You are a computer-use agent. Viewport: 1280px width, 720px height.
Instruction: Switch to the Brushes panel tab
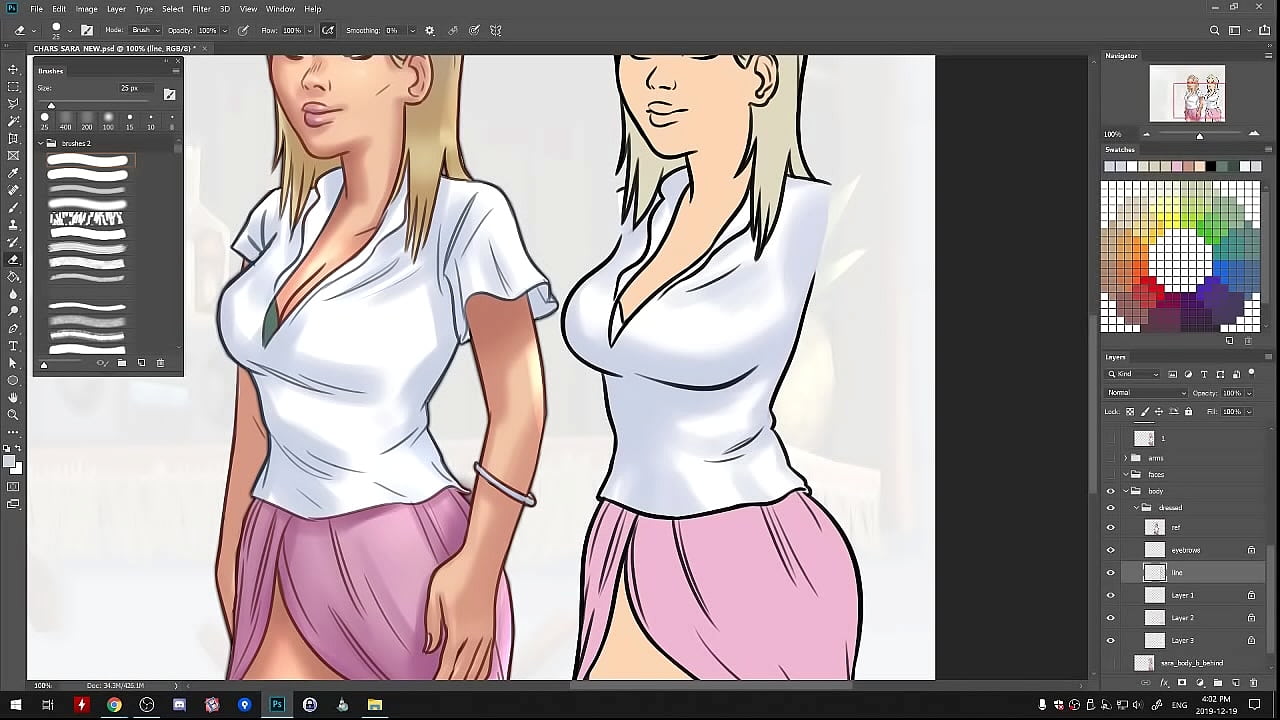(x=51, y=71)
